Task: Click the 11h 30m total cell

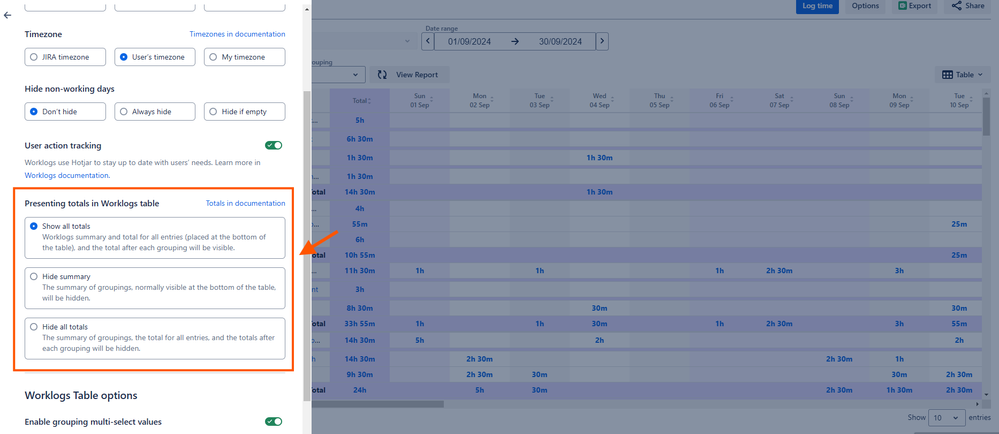Action: [x=360, y=270]
